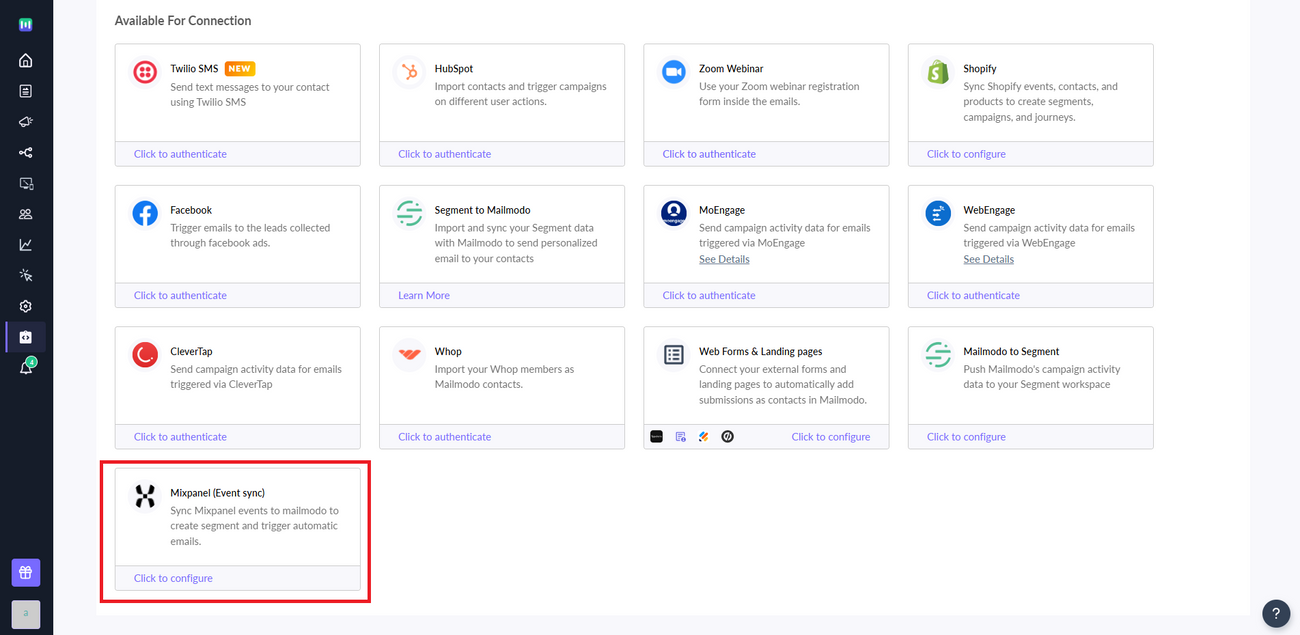
Task: Open the user avatar menu
Action: (26, 614)
